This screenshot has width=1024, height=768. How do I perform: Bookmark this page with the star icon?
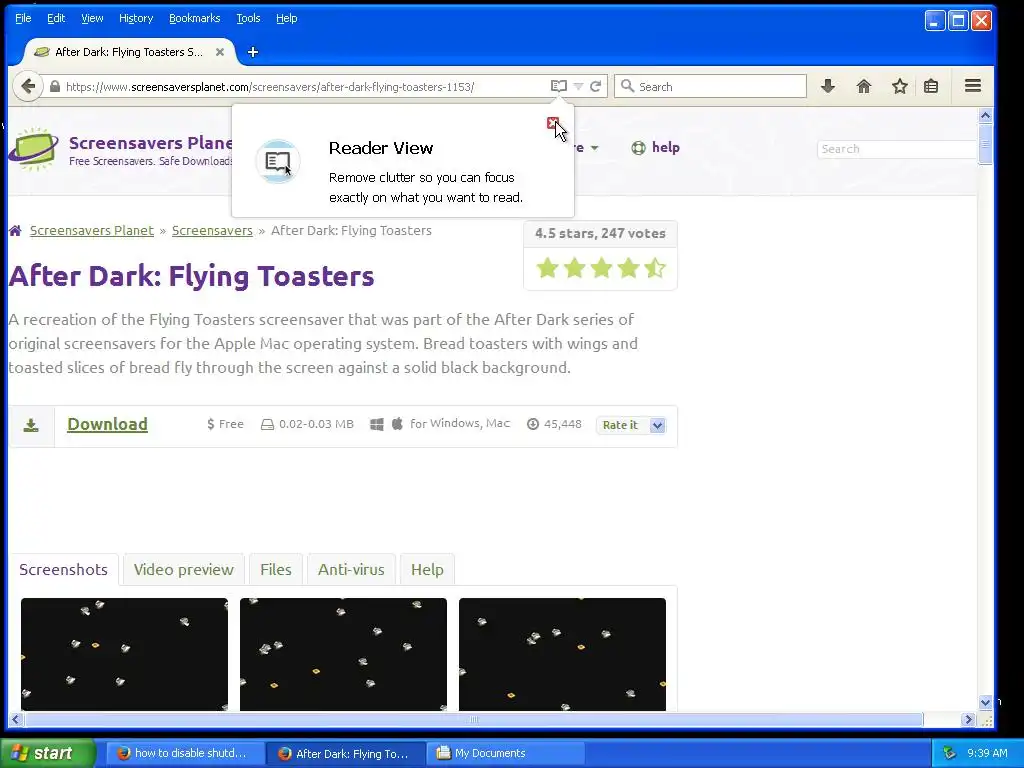pos(900,86)
